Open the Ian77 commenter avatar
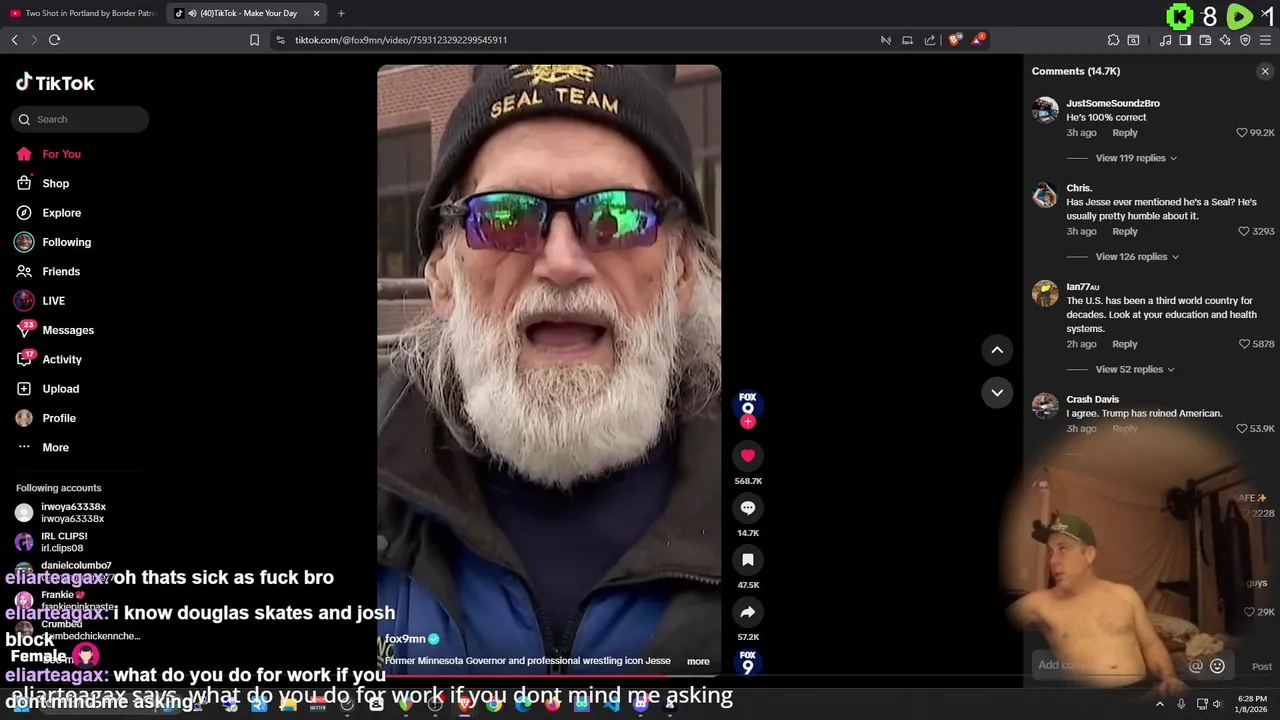Screen dimensions: 1280x720 point(1045,293)
